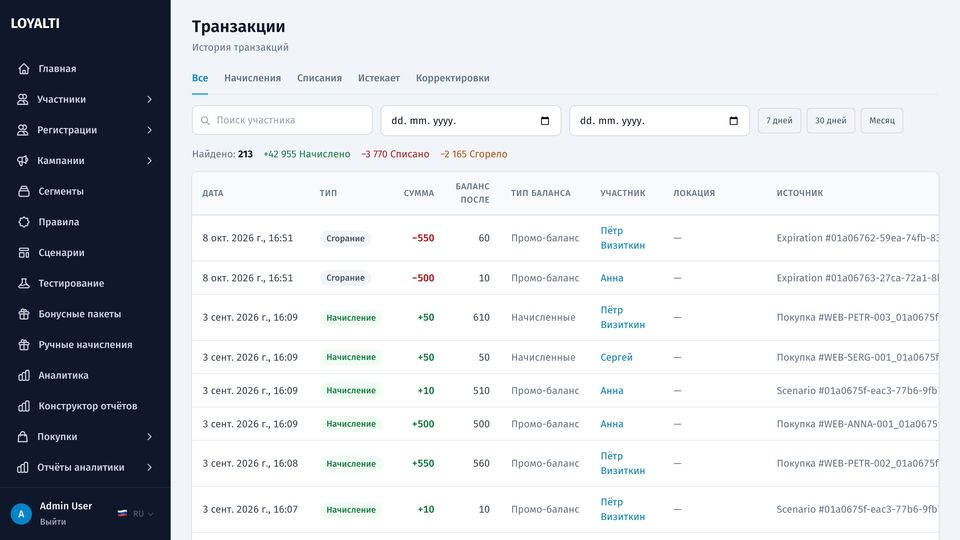Open Анна link in the +500 row
This screenshot has width=960, height=540.
pos(612,424)
